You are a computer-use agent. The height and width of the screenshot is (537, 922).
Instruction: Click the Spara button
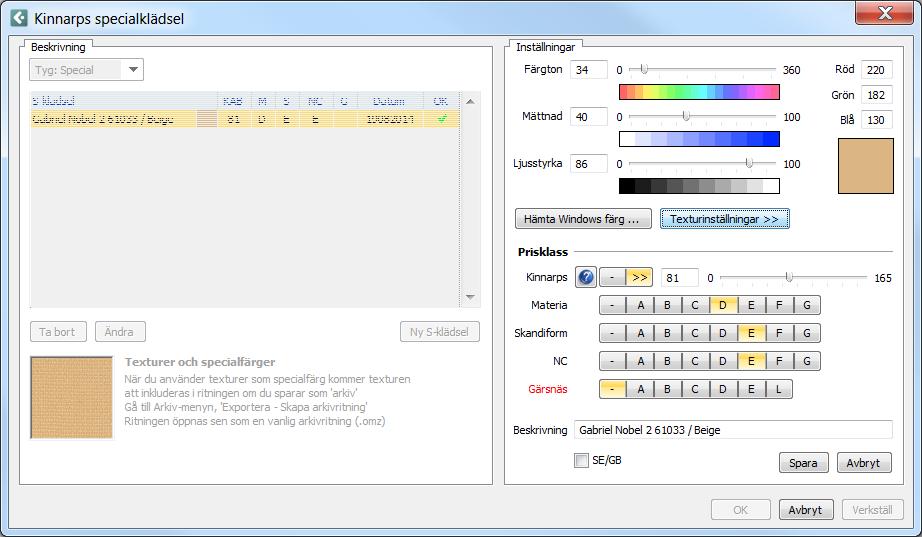(803, 463)
